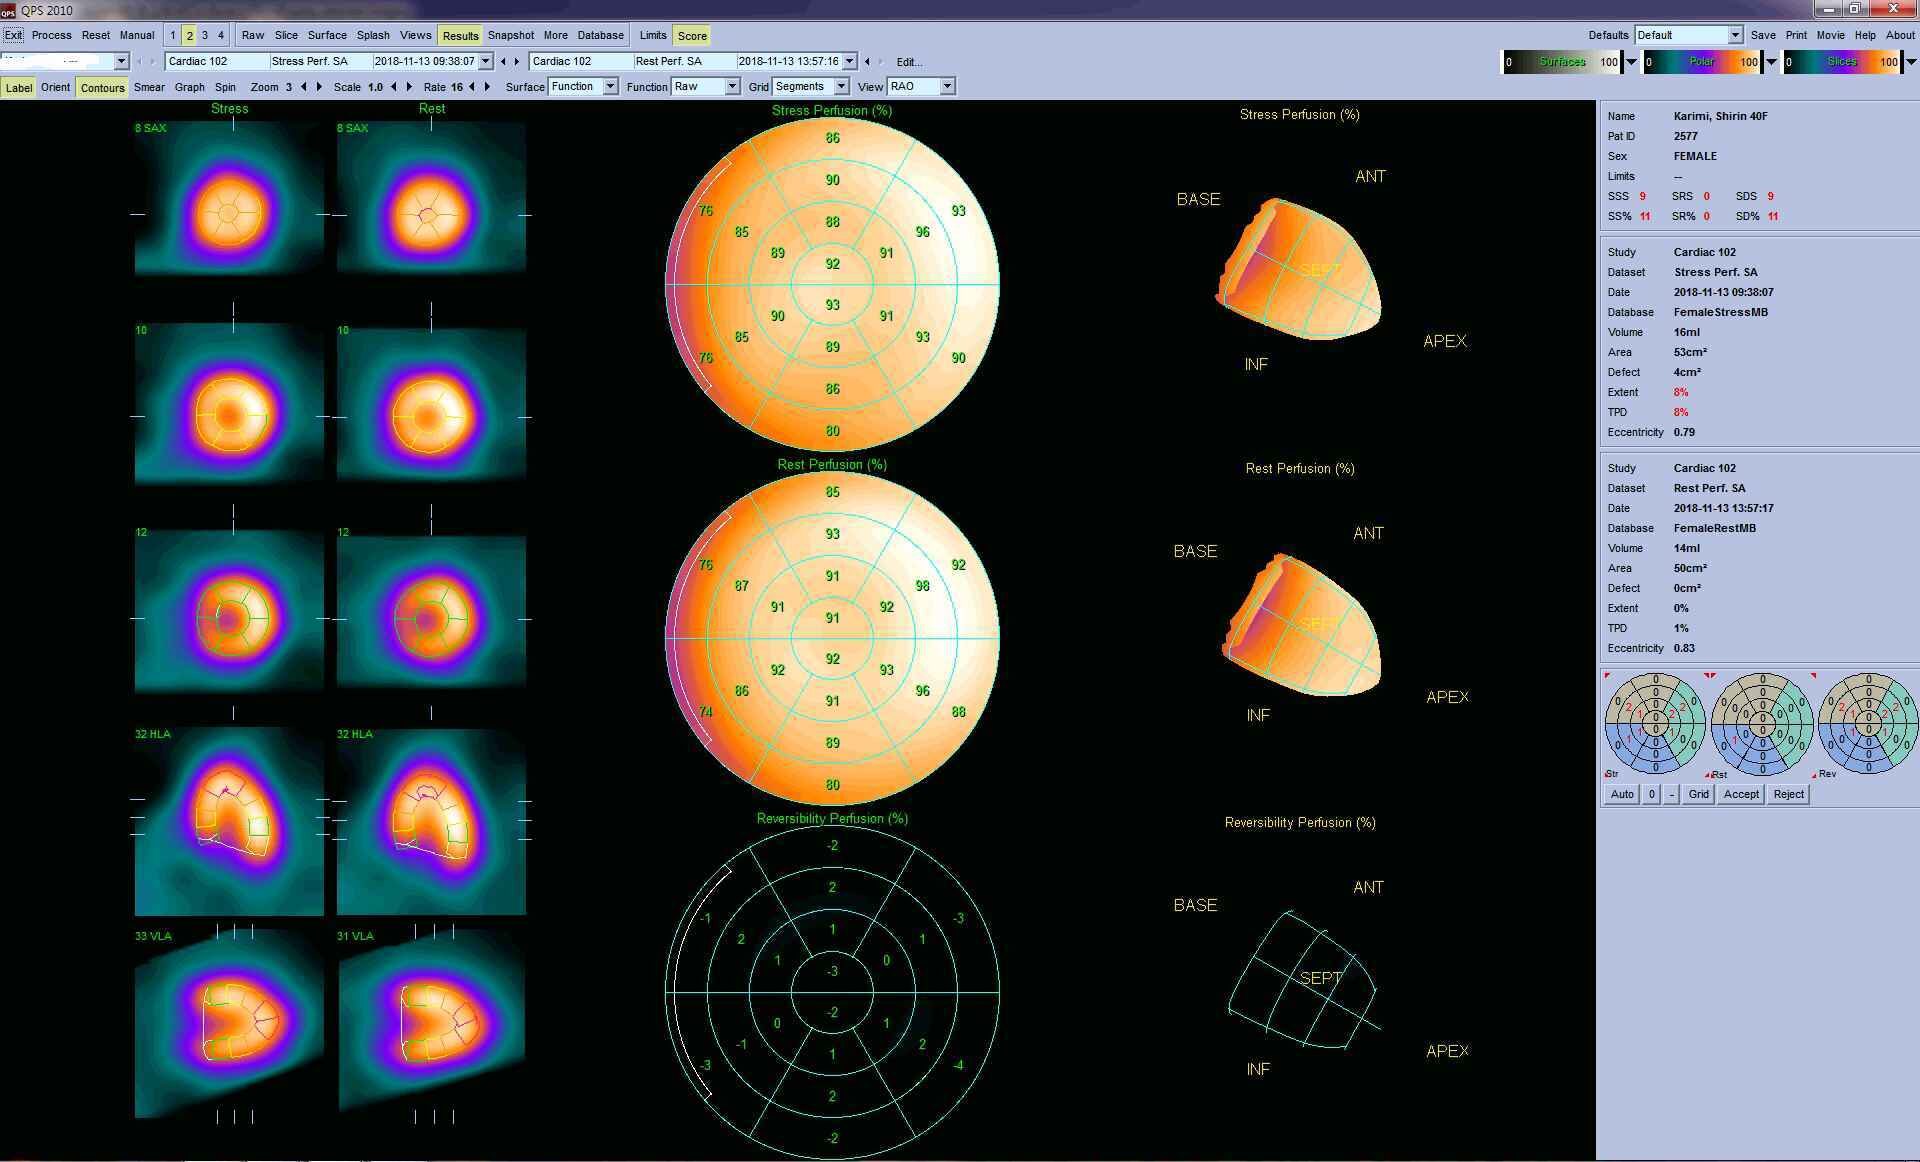Click the Surfaces color scale bar
Screen dimensions: 1920x1162
(x=1562, y=62)
